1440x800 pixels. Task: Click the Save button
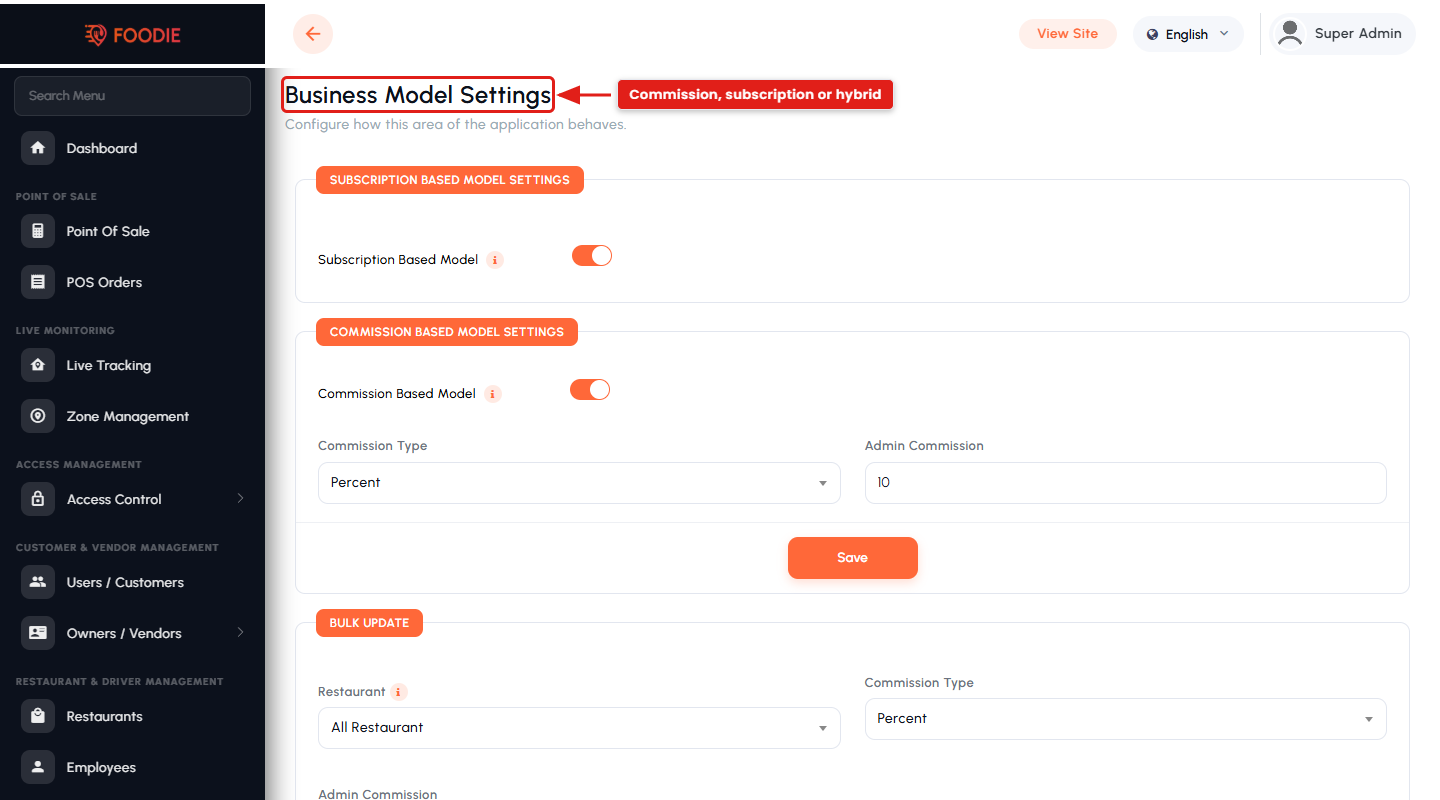coord(853,558)
